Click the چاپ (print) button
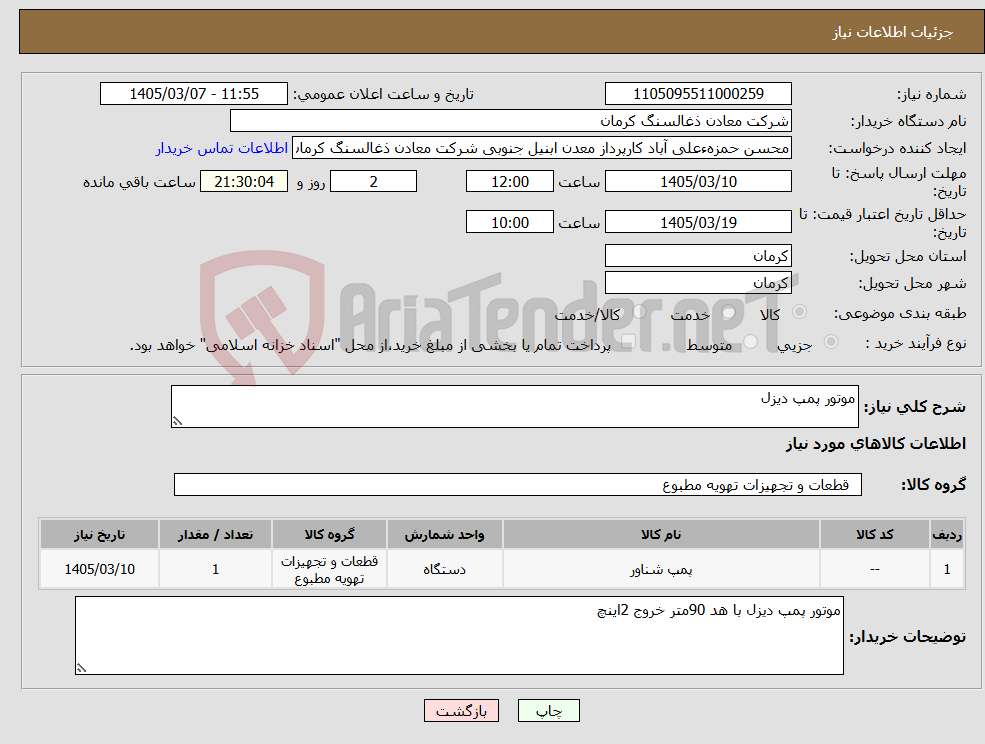 548,711
